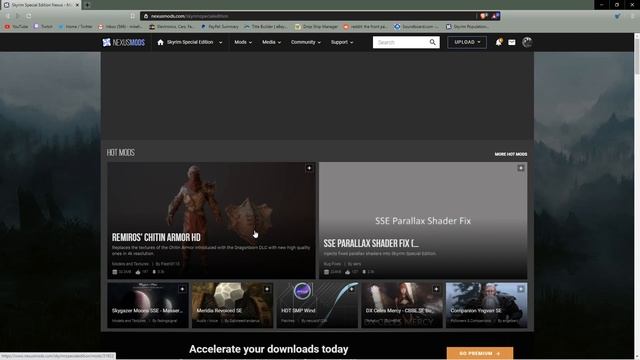This screenshot has width=640, height=360.
Task: Open the user profile avatar
Action: click(527, 42)
